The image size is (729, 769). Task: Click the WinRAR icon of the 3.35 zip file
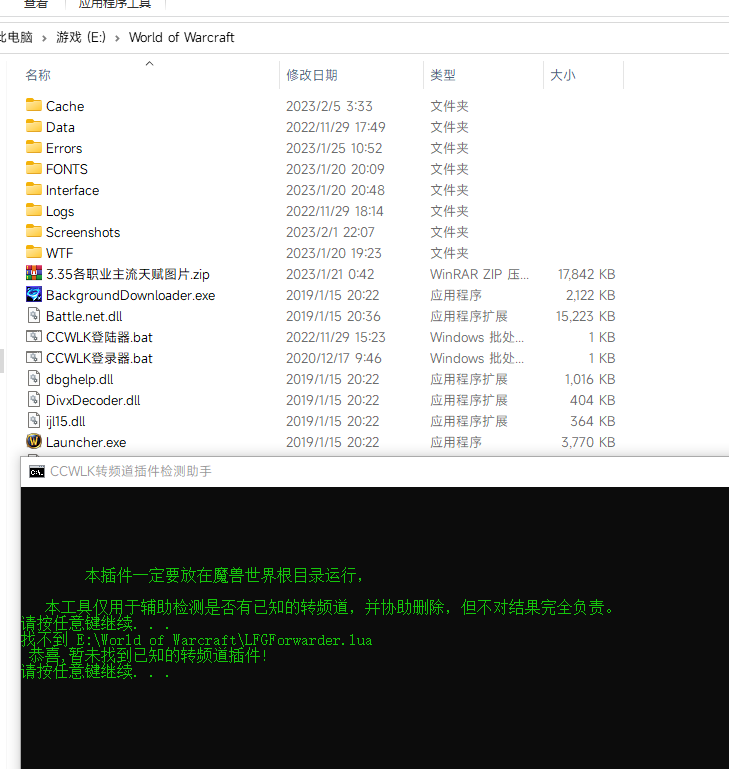point(34,273)
